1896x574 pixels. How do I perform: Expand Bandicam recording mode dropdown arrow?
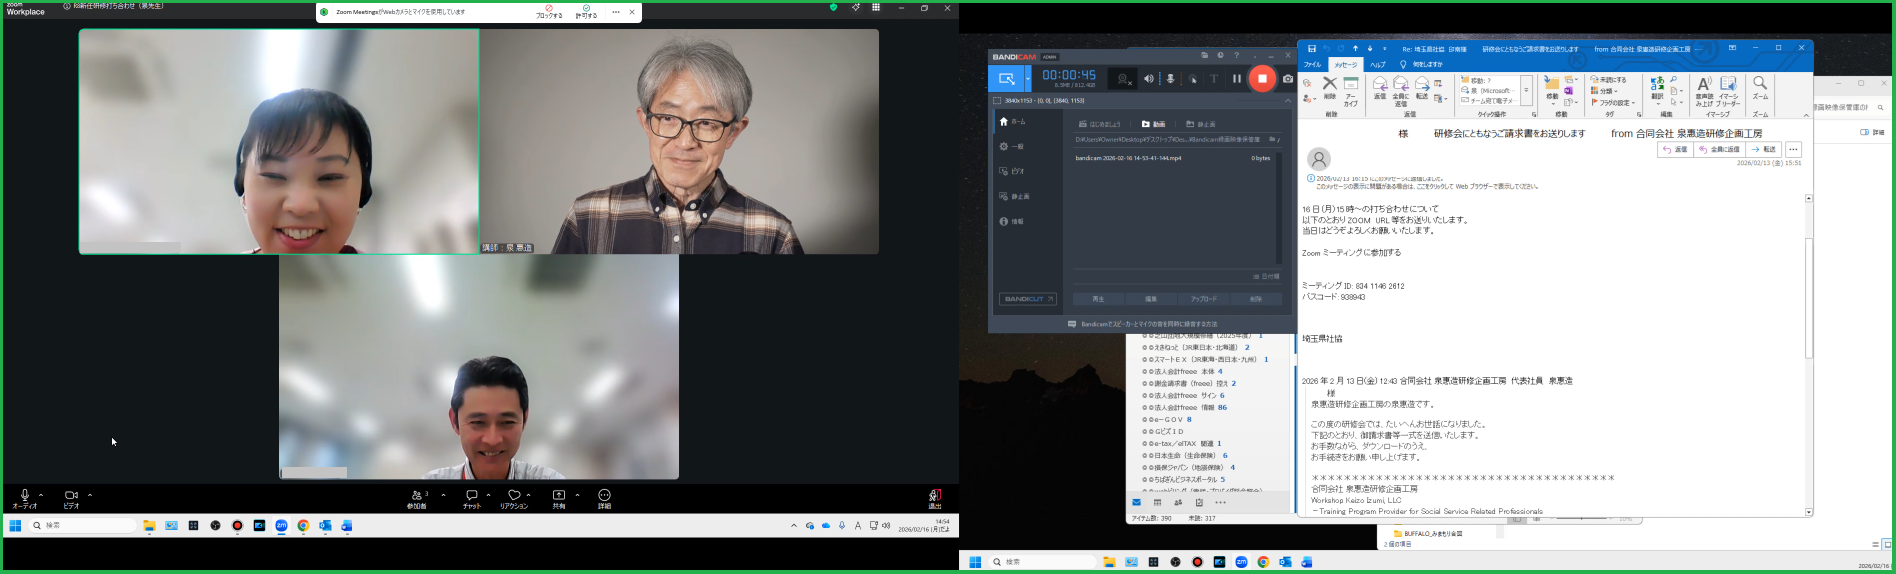(1027, 79)
